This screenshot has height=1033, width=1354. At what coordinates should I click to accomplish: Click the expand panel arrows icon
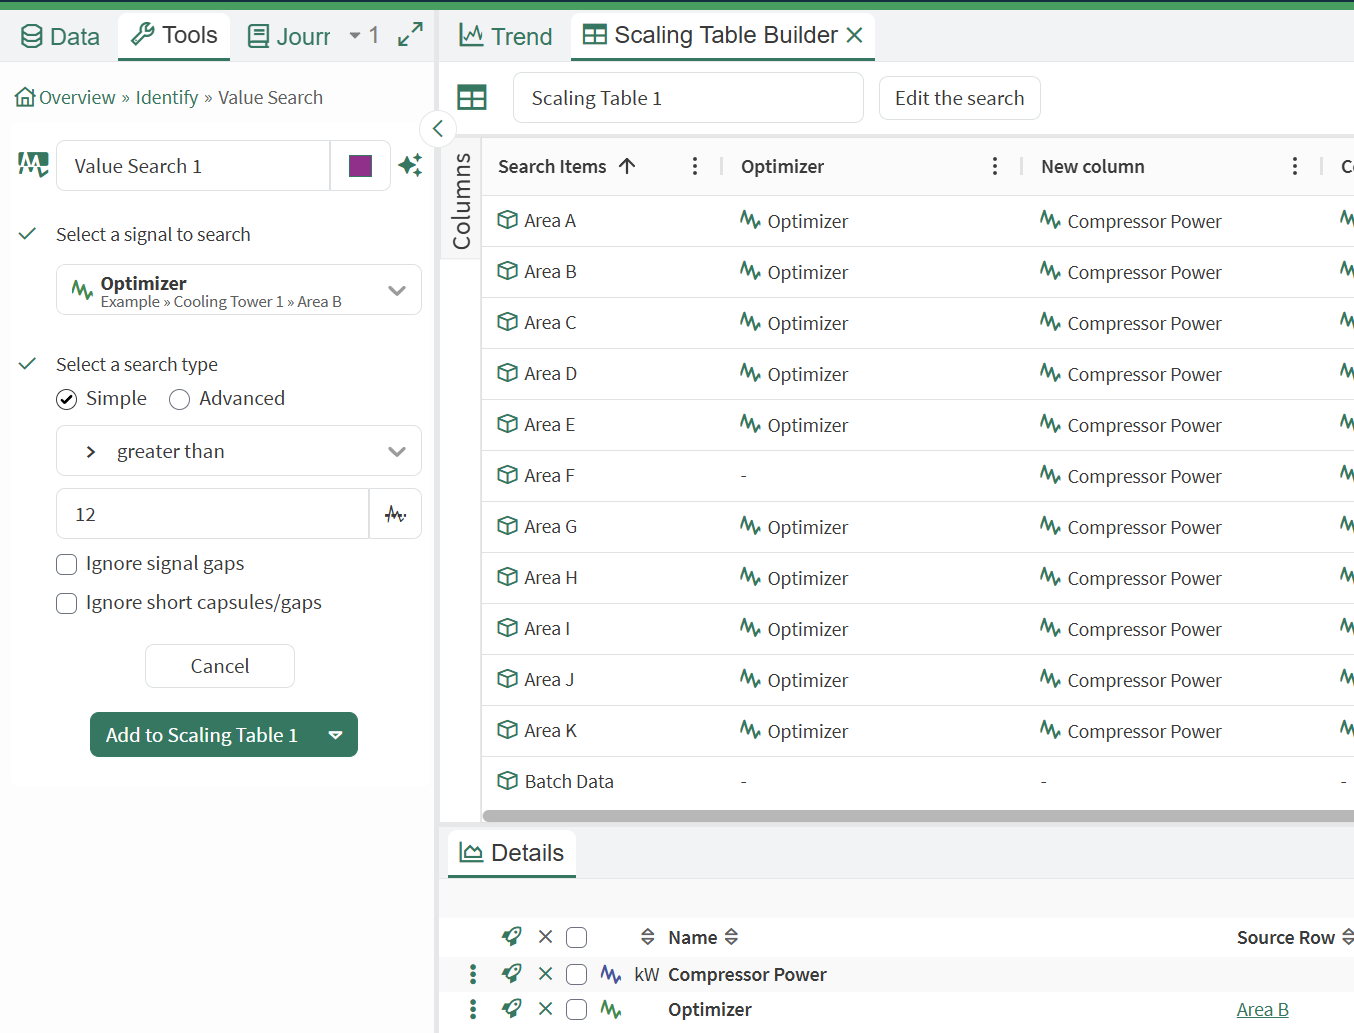[x=410, y=35]
